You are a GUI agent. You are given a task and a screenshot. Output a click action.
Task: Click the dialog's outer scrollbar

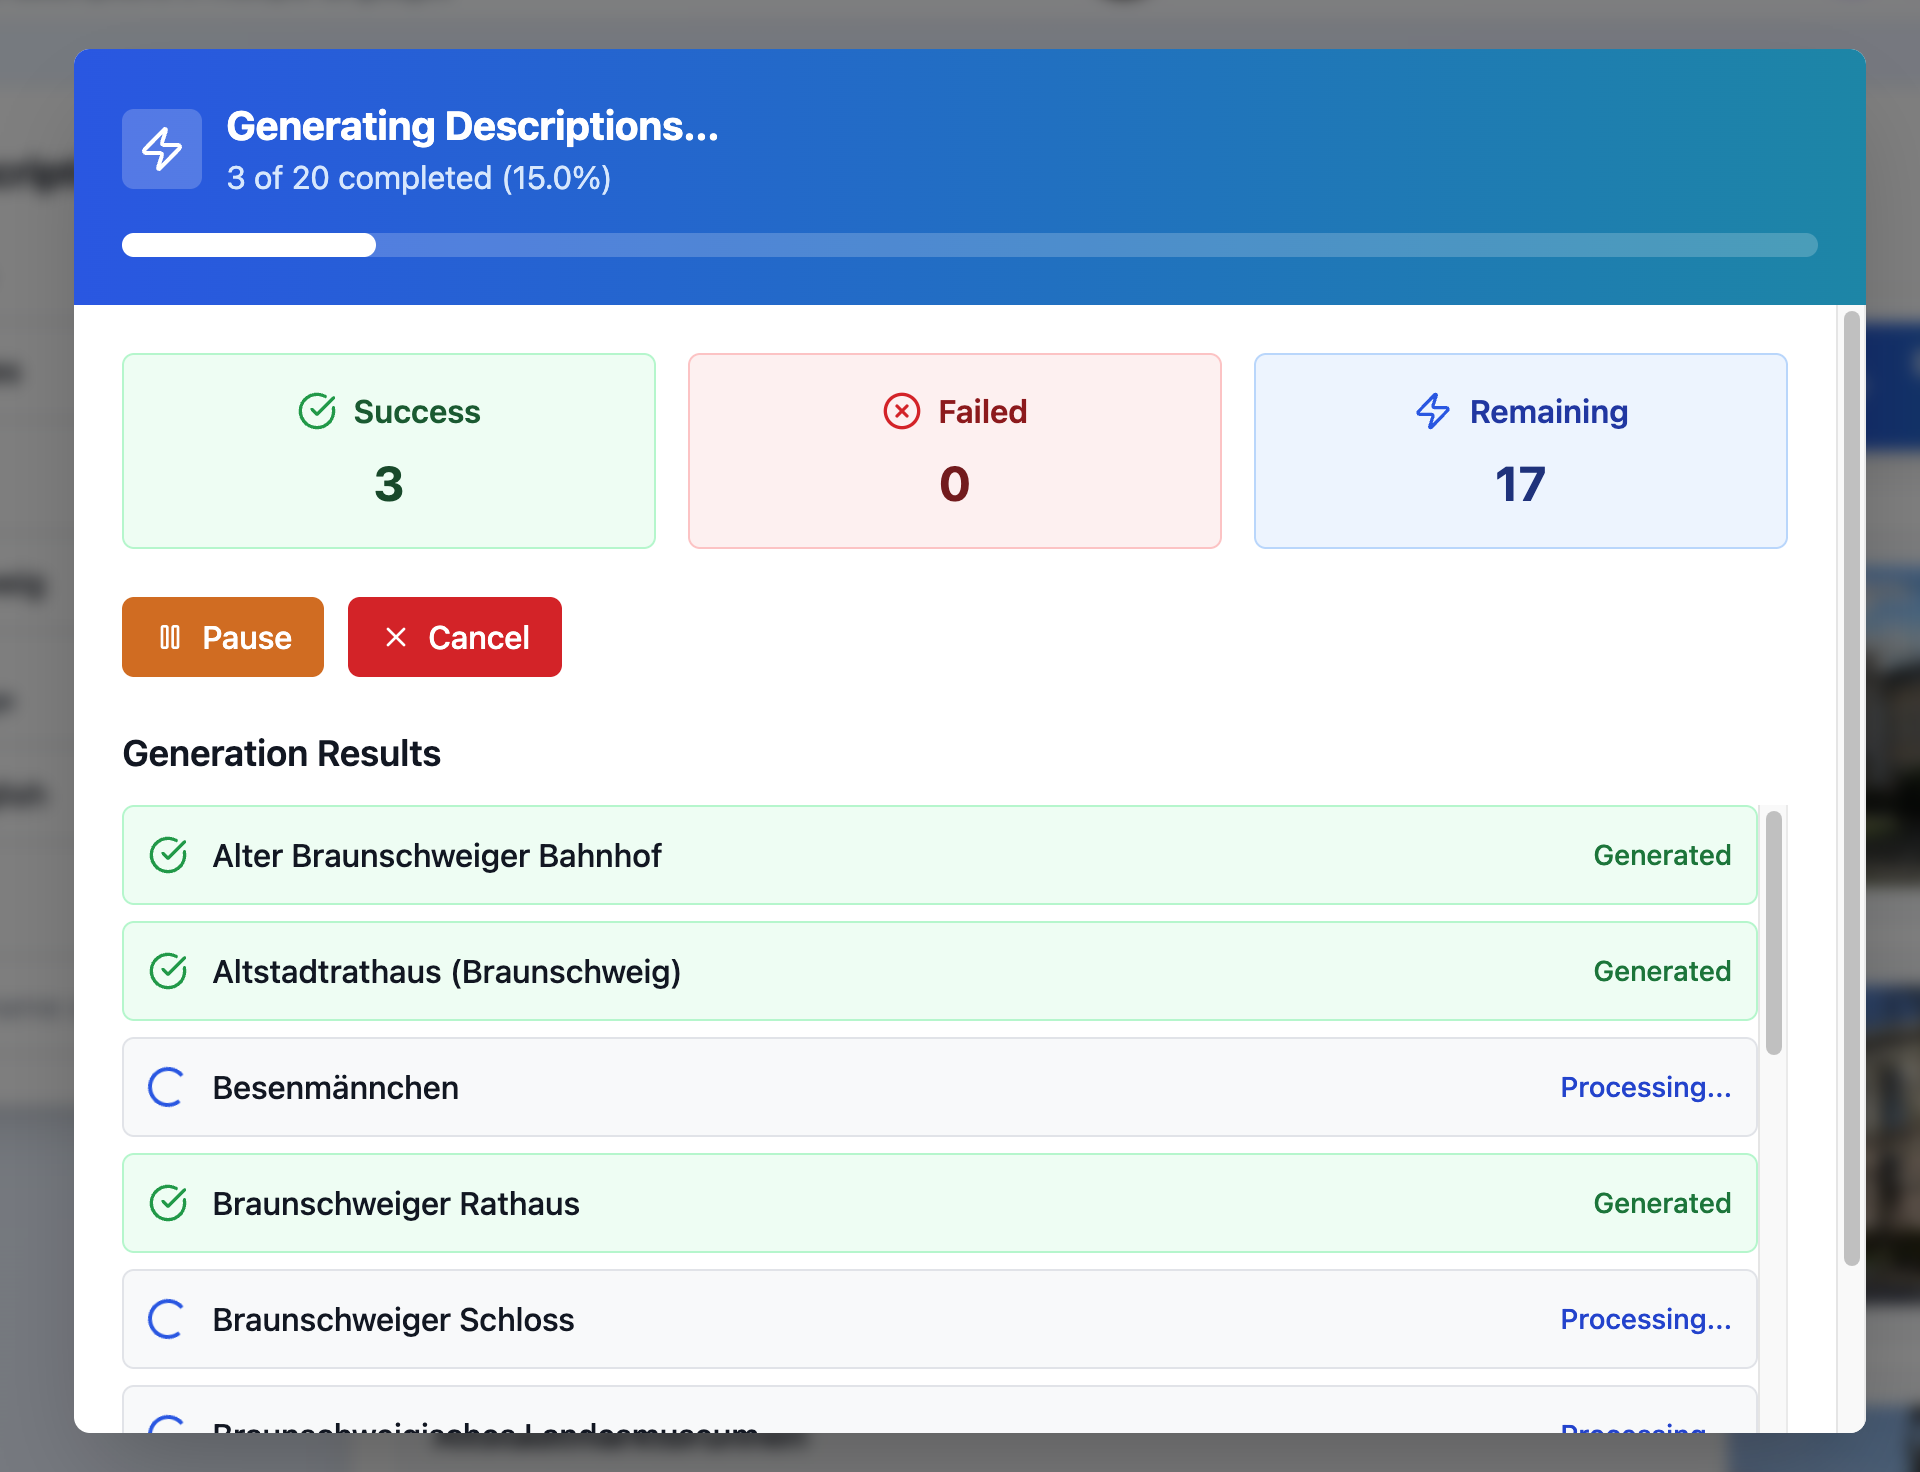click(1851, 788)
